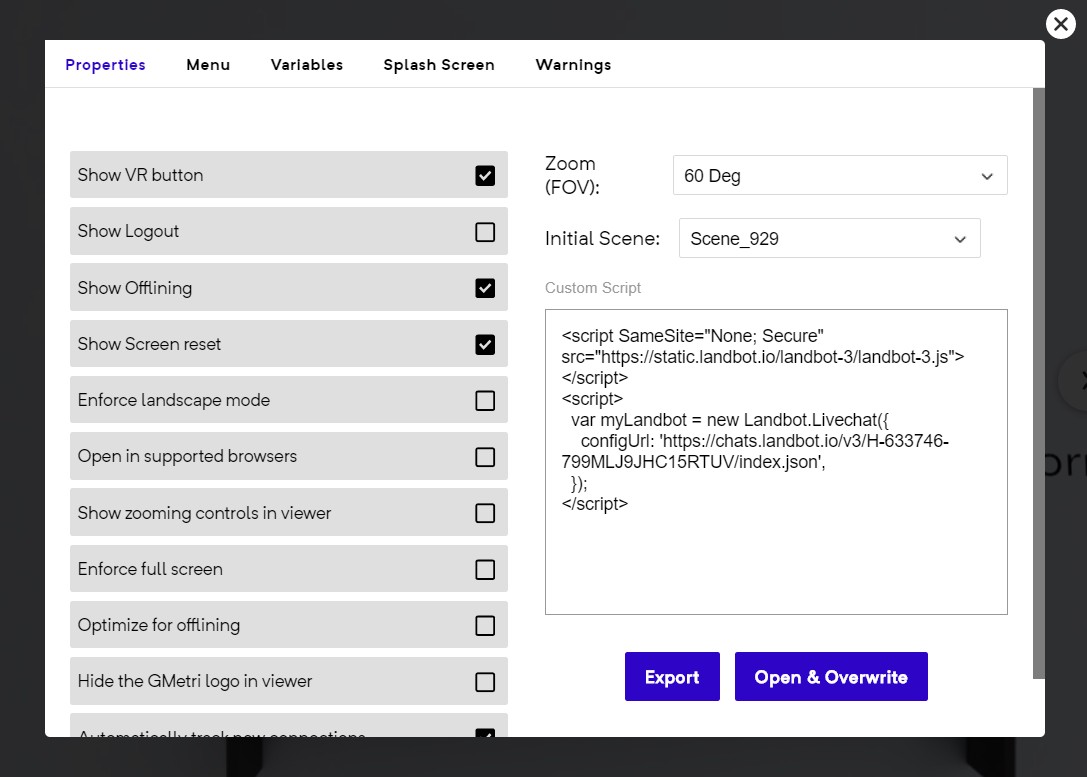Image resolution: width=1087 pixels, height=777 pixels.
Task: Tick the Enforce full screen checkbox
Action: (485, 570)
